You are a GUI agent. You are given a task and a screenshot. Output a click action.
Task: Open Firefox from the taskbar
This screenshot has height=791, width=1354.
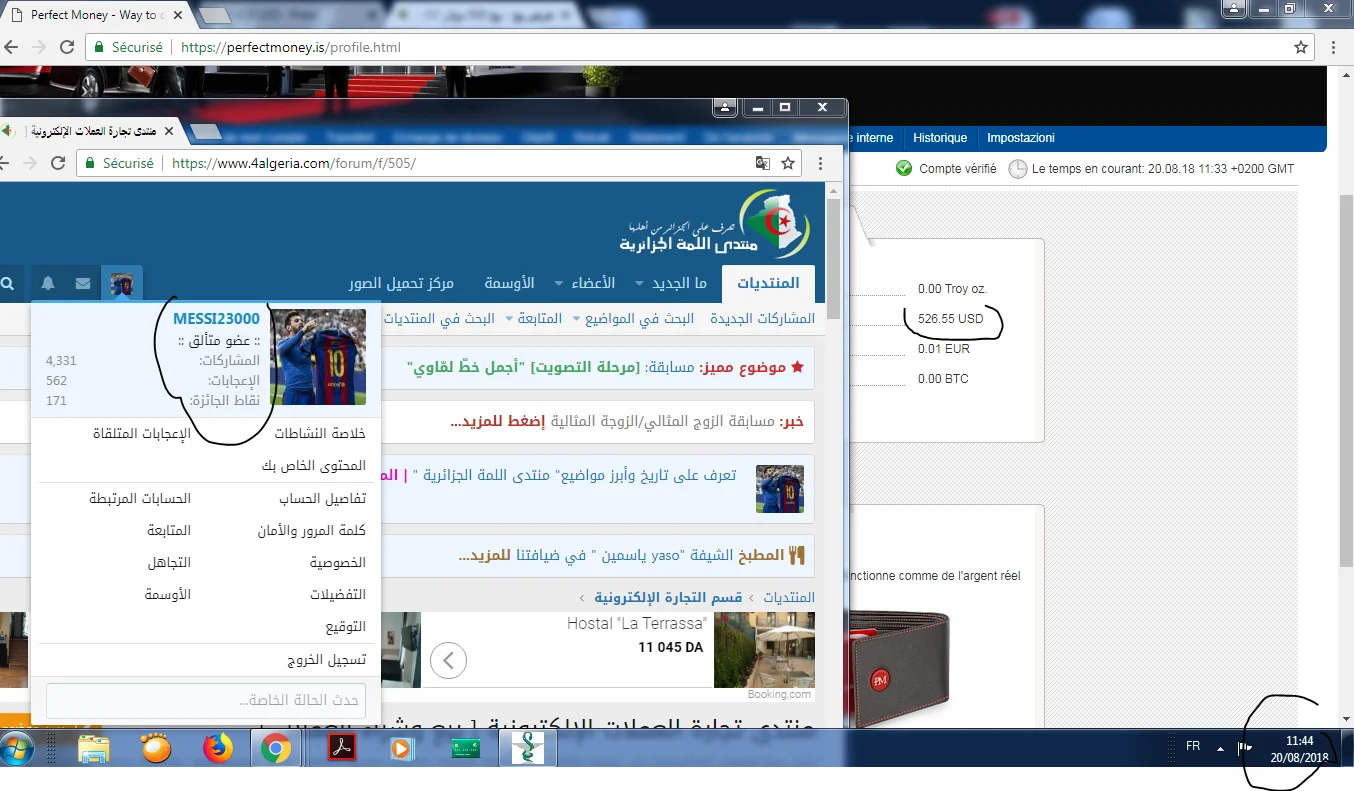(217, 748)
